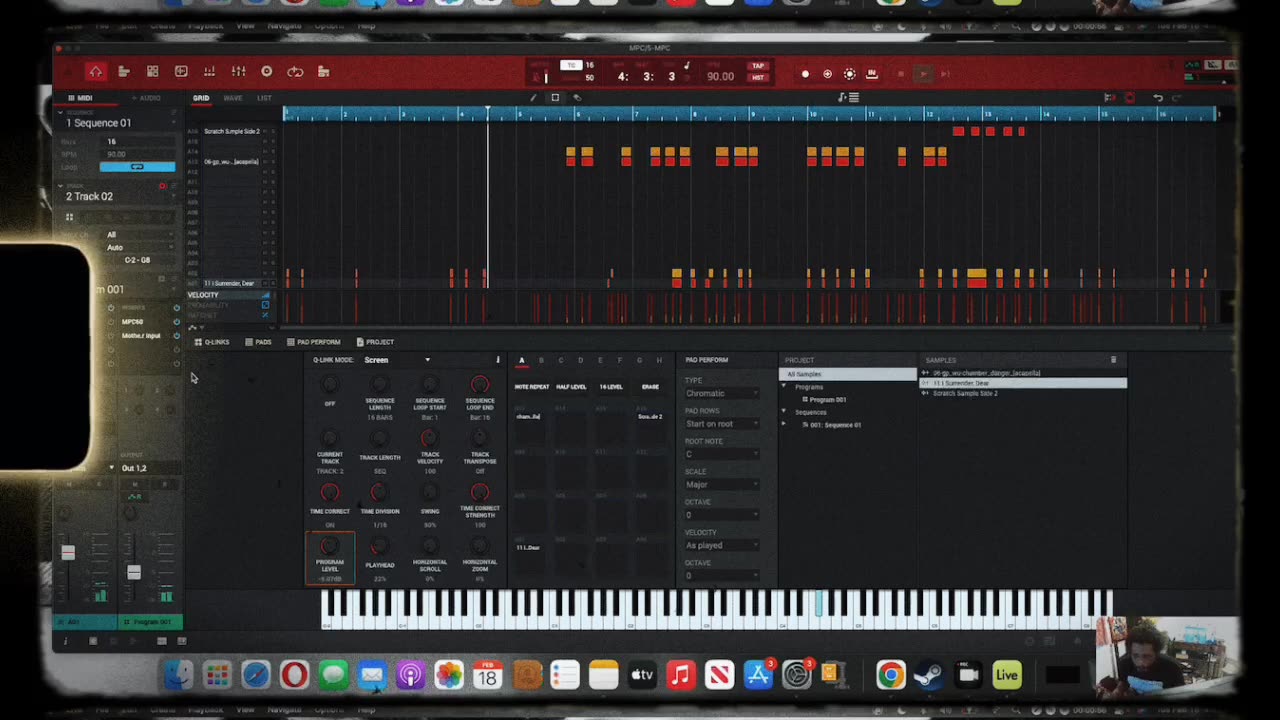Open the Pad Rows Start on root dropdown

pos(721,424)
